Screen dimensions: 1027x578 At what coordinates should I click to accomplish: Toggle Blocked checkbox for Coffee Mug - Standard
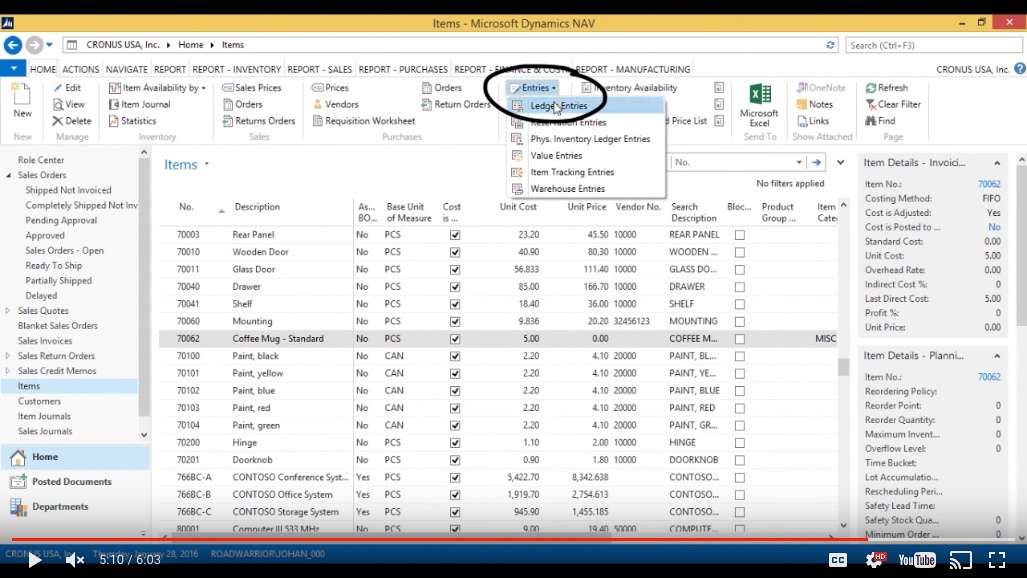(x=739, y=339)
